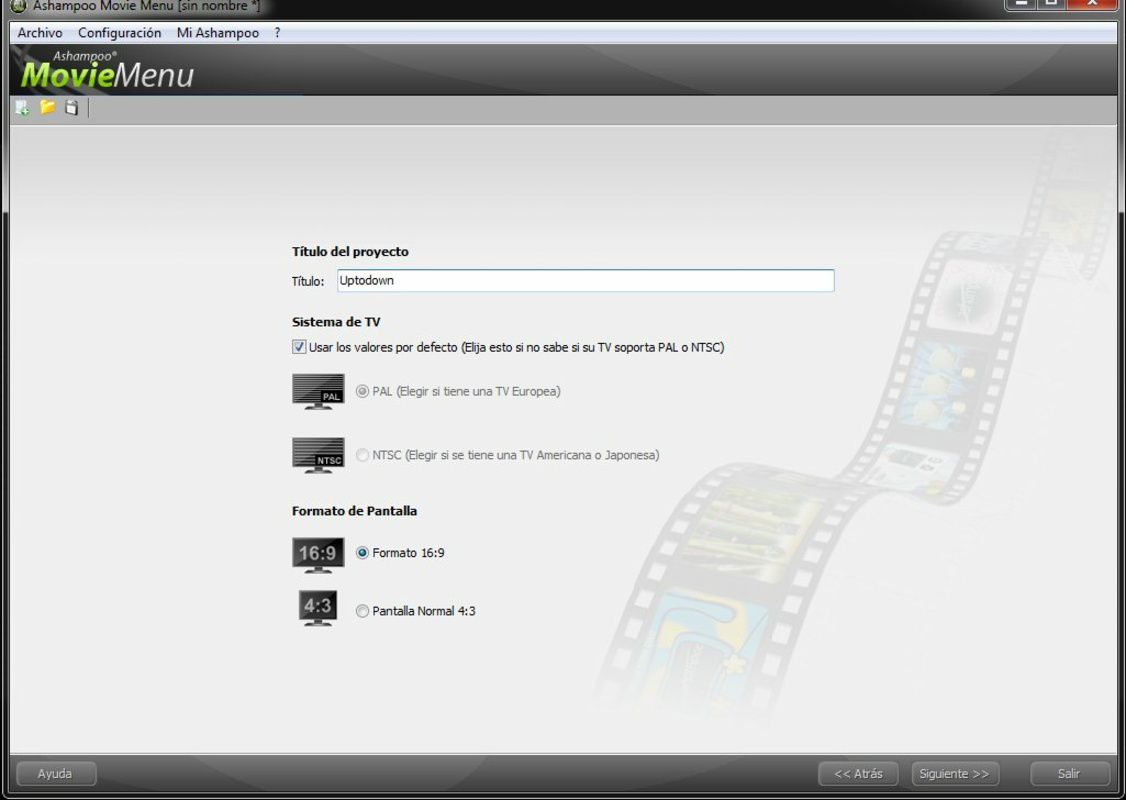Screen dimensions: 1126x800
Task: Click the New project toolbar icon
Action: tap(22, 108)
